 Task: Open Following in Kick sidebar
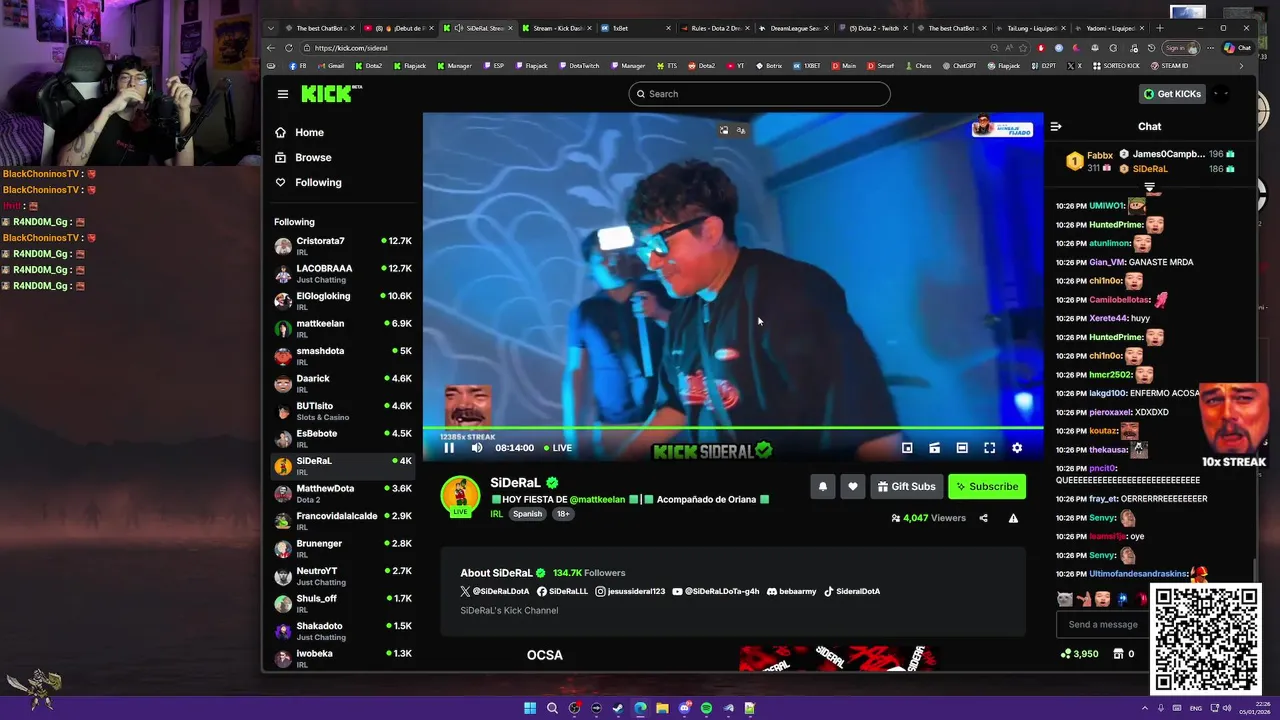tap(318, 183)
